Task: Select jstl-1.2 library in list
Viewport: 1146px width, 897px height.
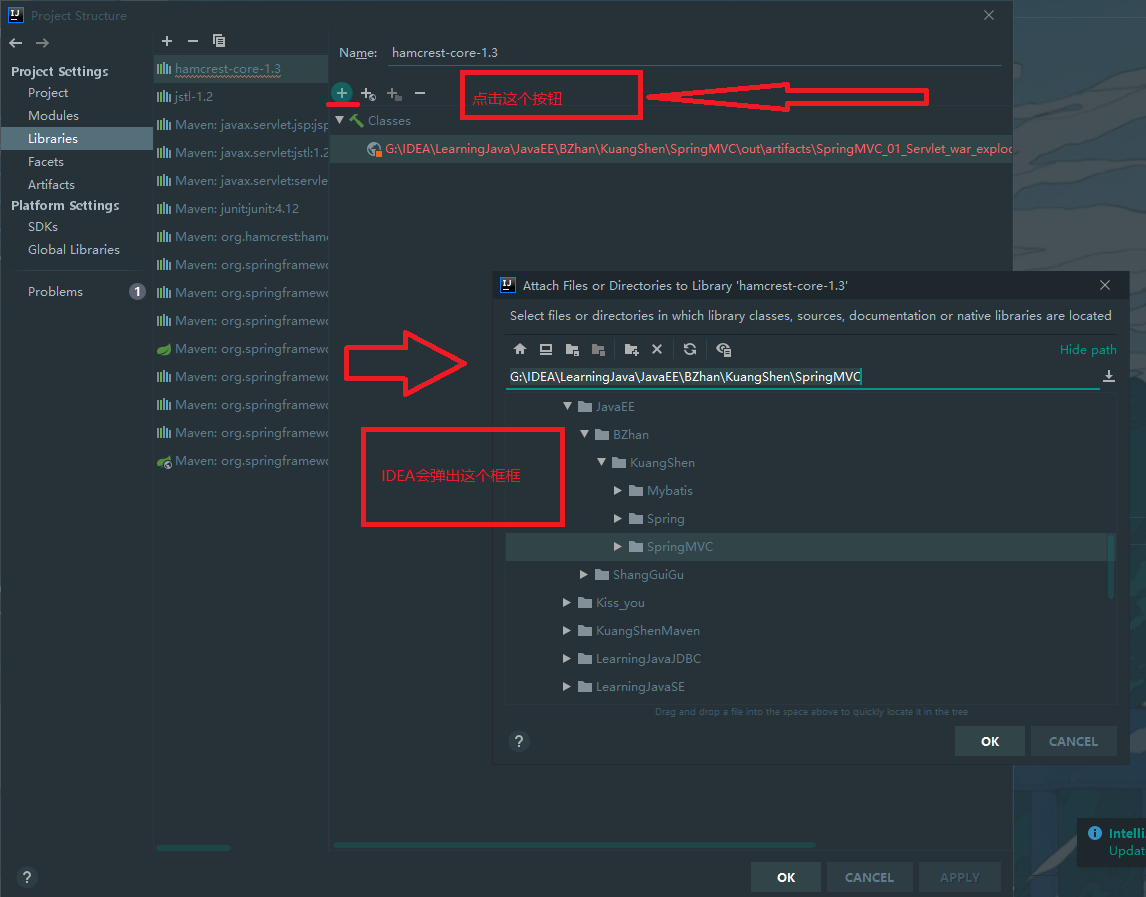Action: pyautogui.click(x=241, y=96)
